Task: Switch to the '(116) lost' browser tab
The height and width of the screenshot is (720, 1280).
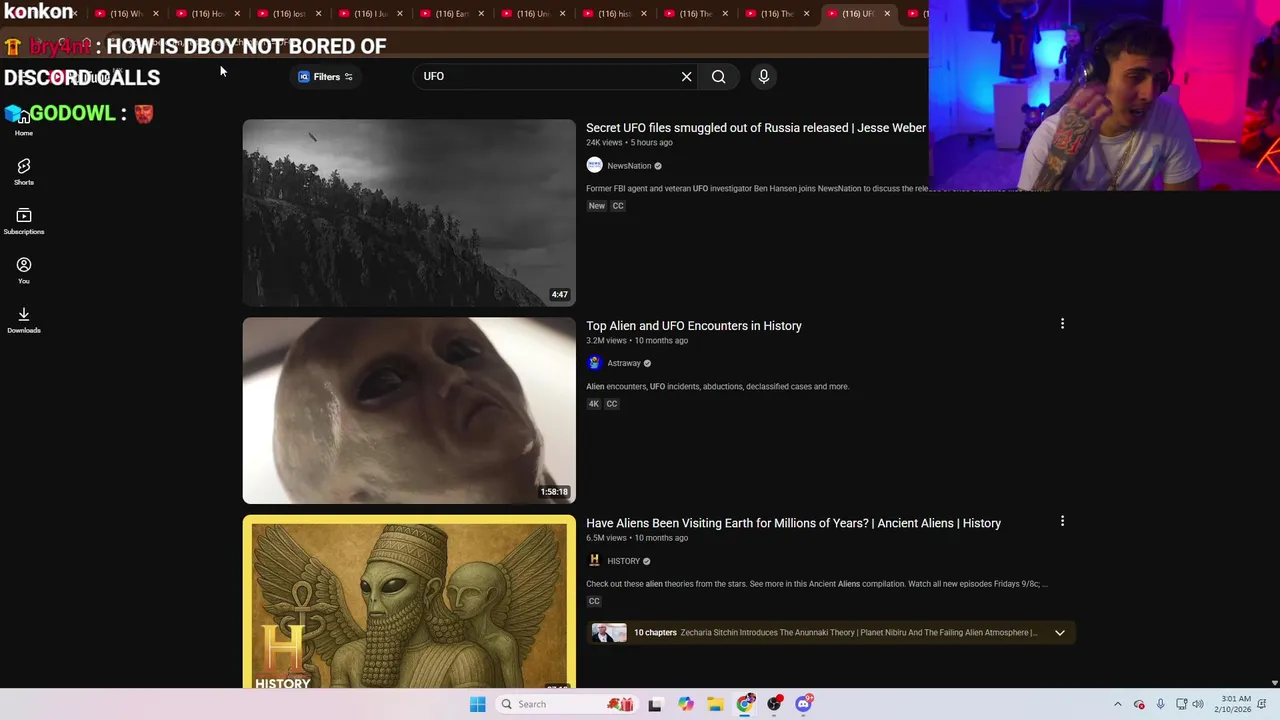Action: tap(290, 14)
